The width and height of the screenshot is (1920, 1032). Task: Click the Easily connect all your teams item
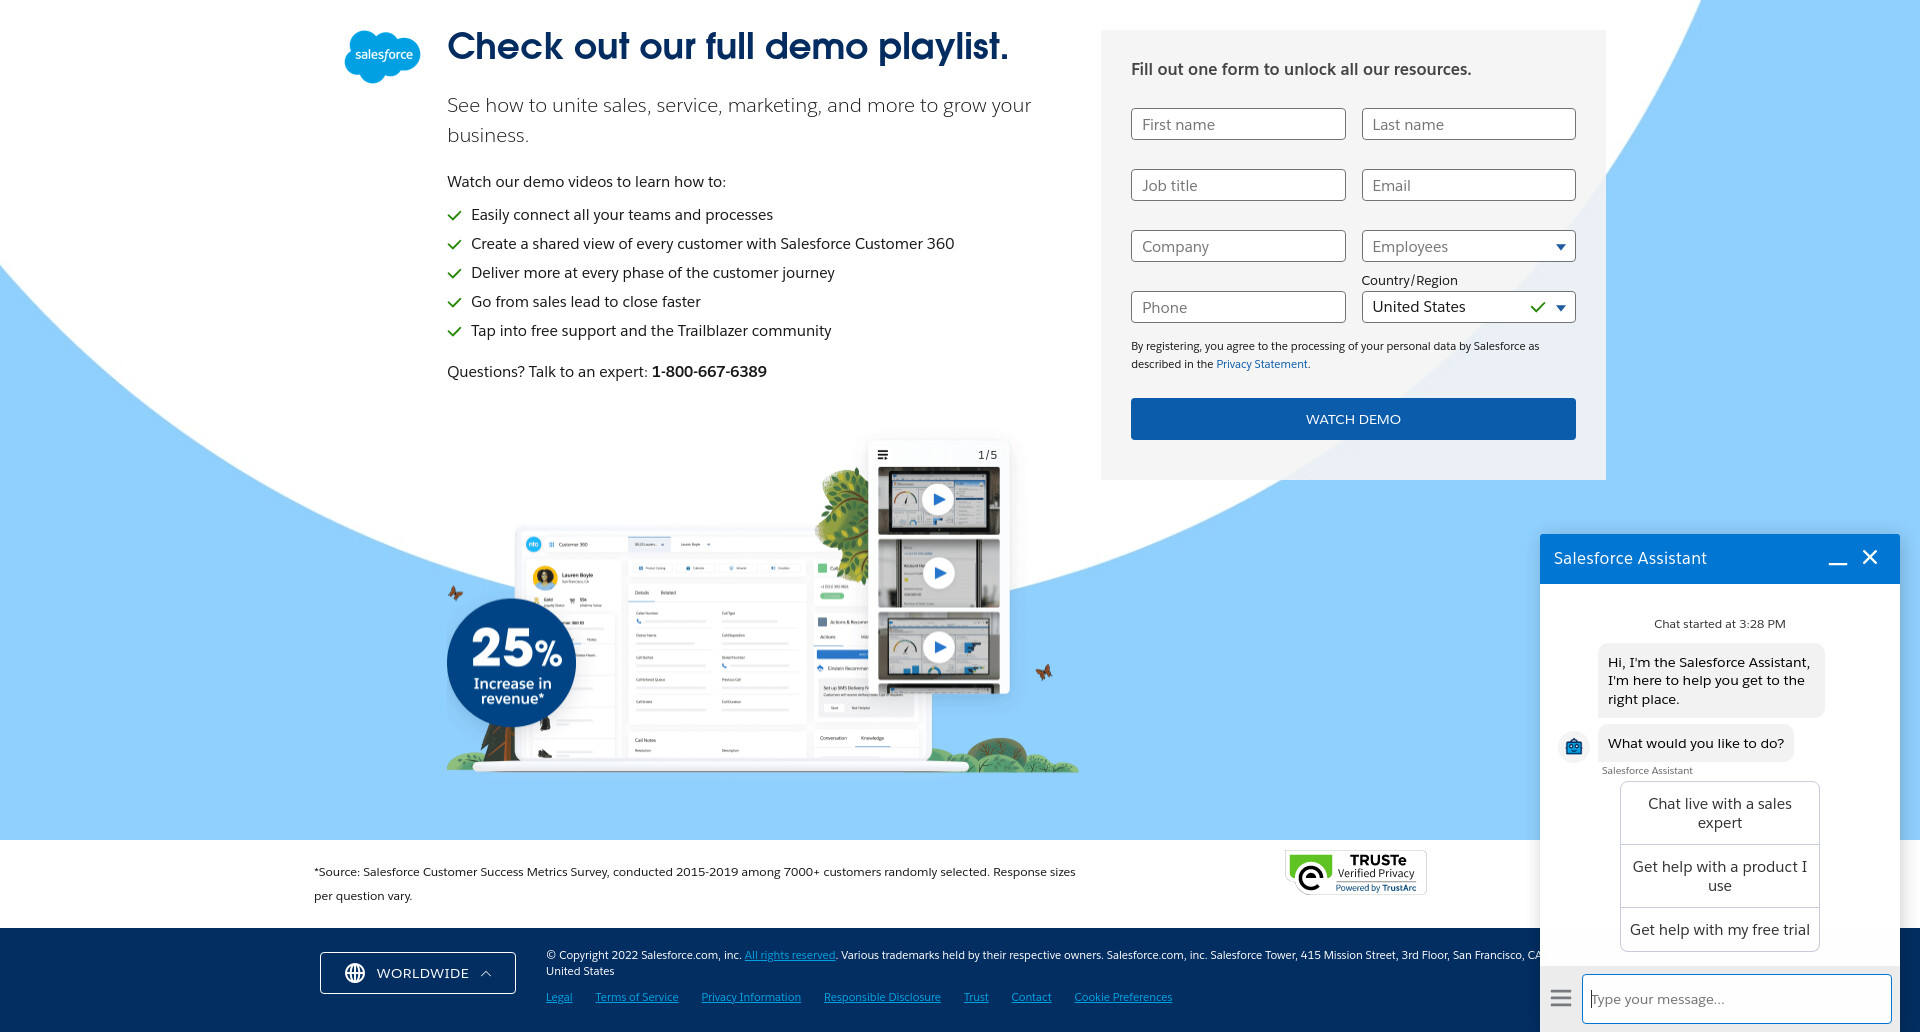[622, 215]
